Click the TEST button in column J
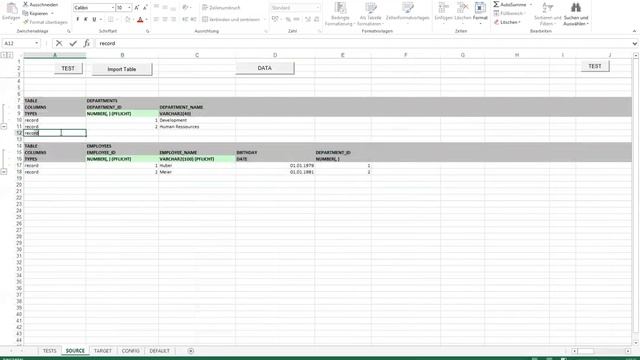The width and height of the screenshot is (640, 360). pos(595,66)
